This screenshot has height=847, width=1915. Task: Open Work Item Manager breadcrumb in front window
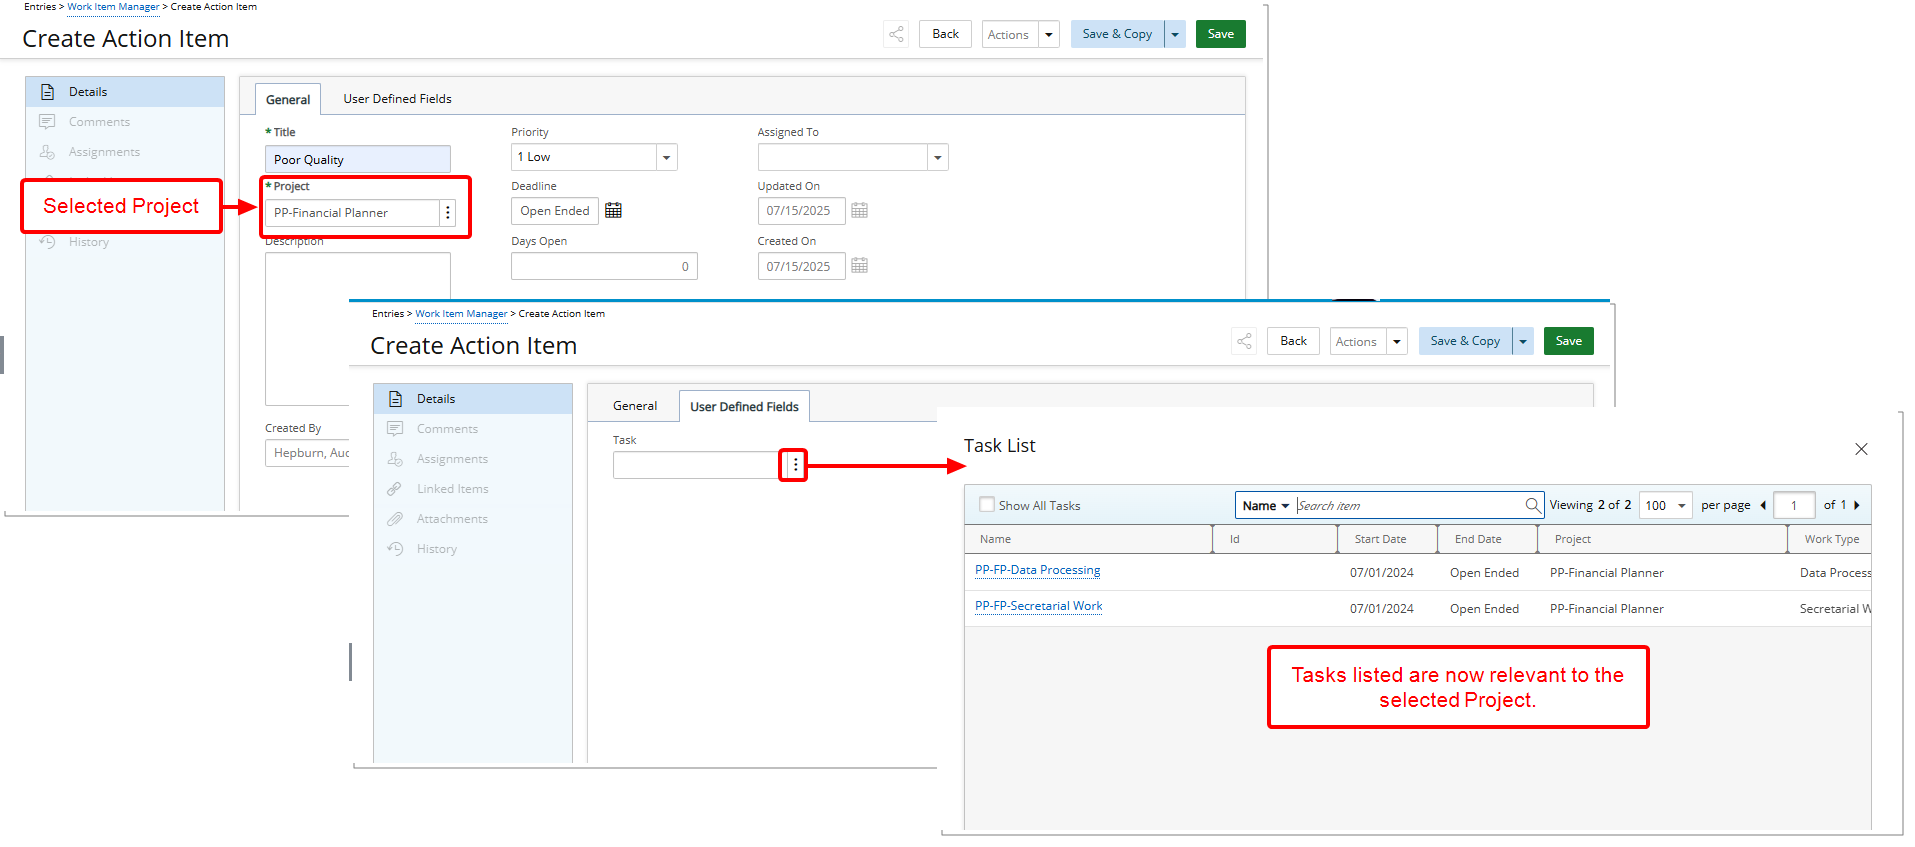(461, 314)
